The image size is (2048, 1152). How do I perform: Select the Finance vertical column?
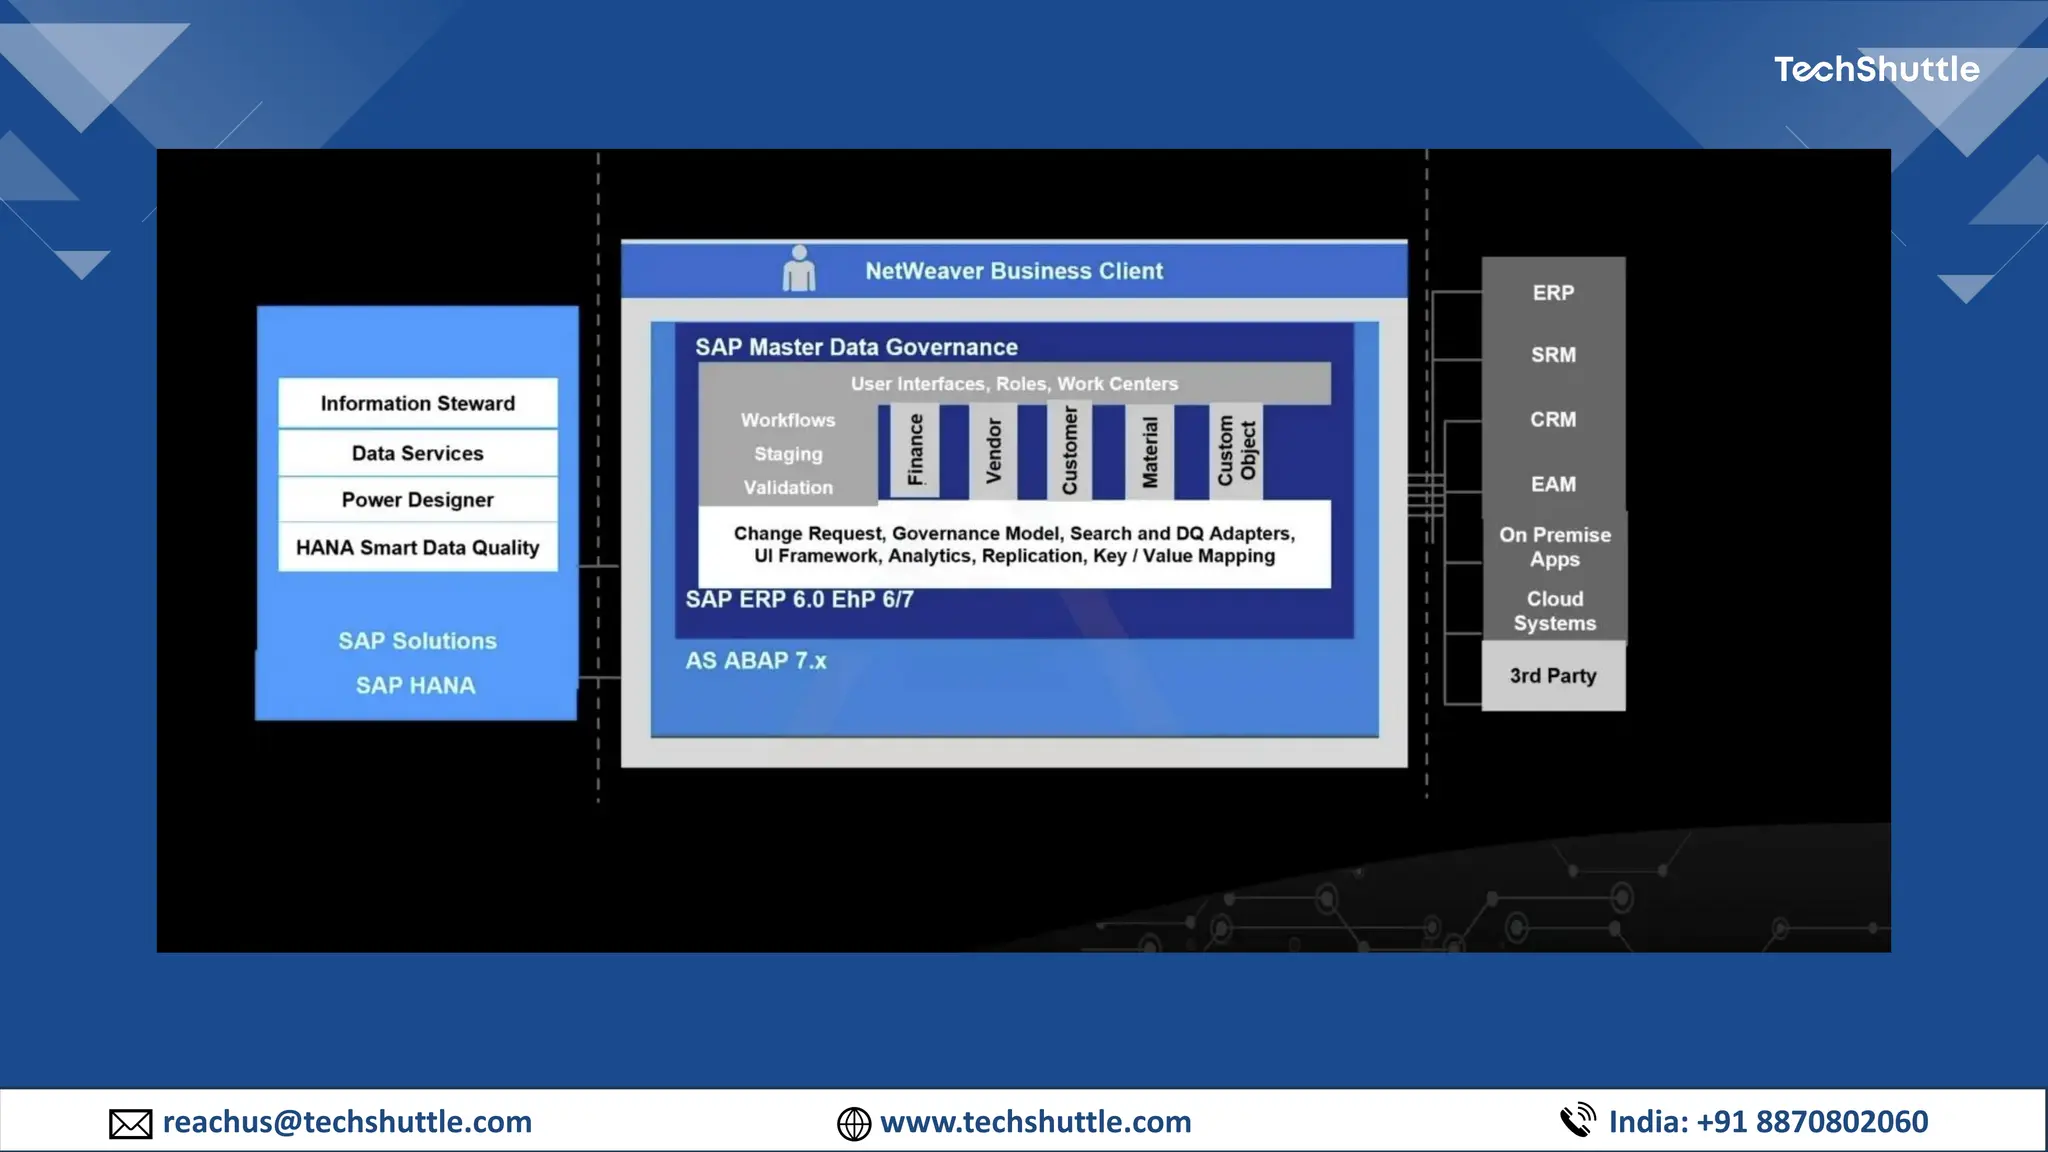(x=915, y=450)
